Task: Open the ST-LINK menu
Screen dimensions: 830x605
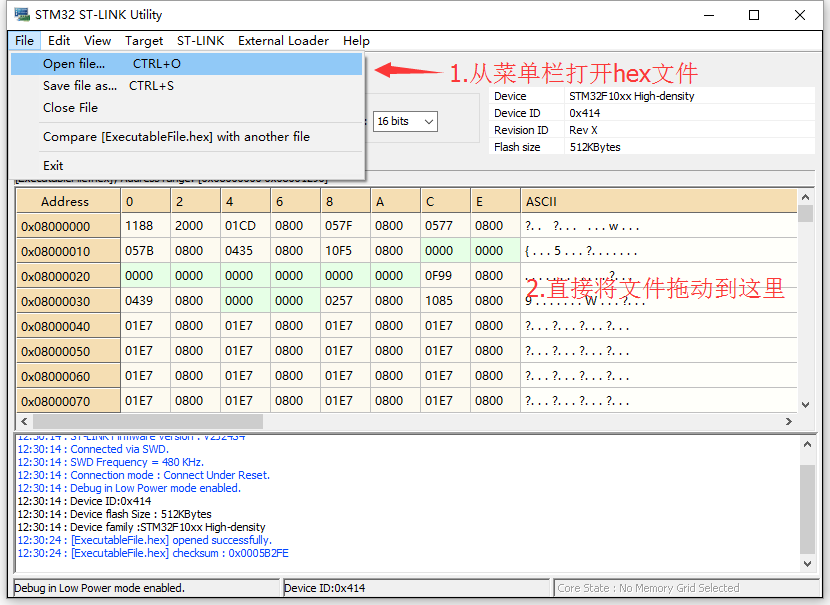Action: tap(201, 41)
